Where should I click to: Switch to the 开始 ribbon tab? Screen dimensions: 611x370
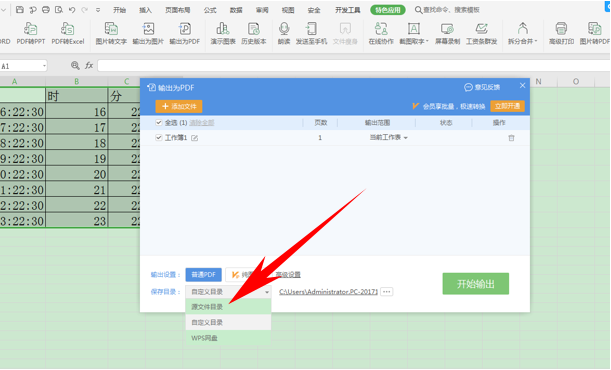coord(120,10)
